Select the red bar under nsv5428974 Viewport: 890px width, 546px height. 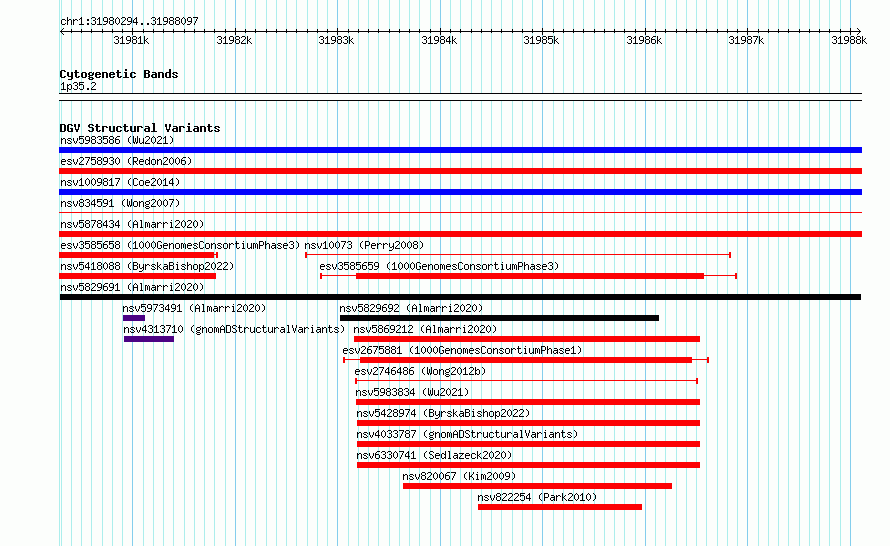click(528, 423)
